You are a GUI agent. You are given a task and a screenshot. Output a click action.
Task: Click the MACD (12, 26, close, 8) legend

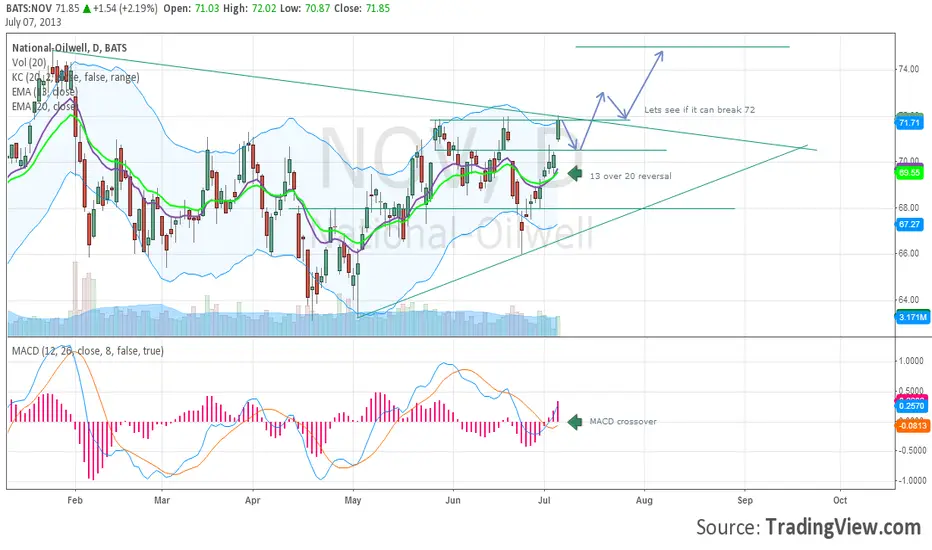[87, 351]
